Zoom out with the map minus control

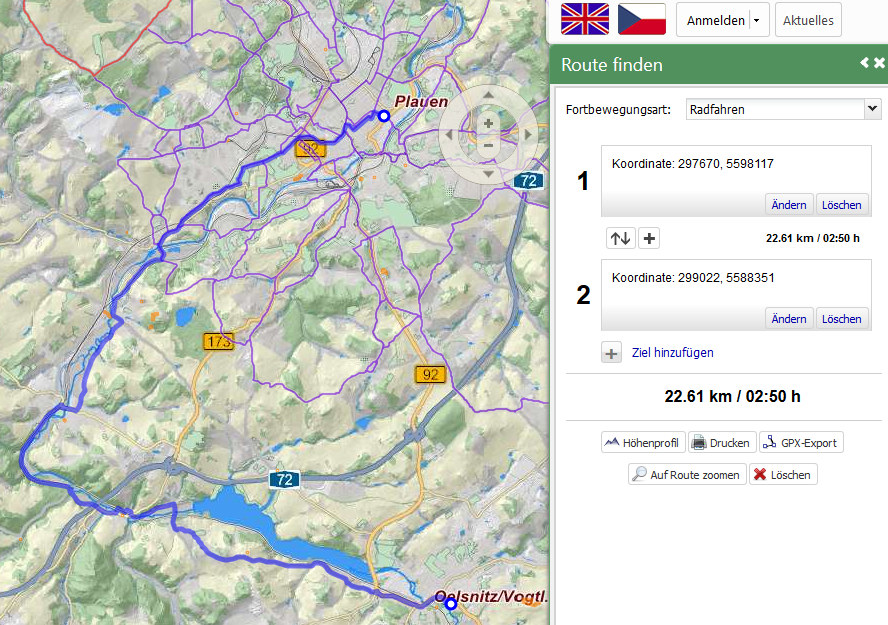(488, 145)
